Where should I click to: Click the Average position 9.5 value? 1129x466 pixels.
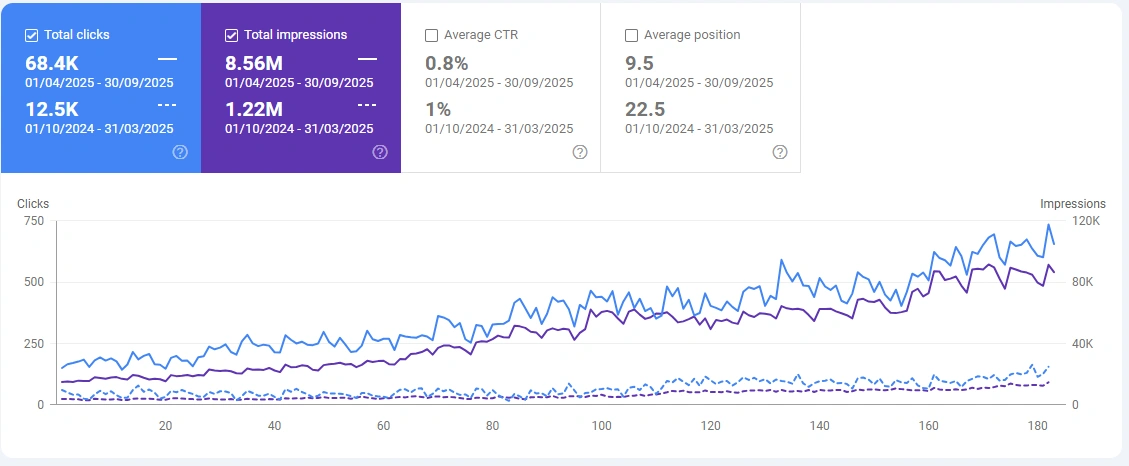click(x=639, y=64)
